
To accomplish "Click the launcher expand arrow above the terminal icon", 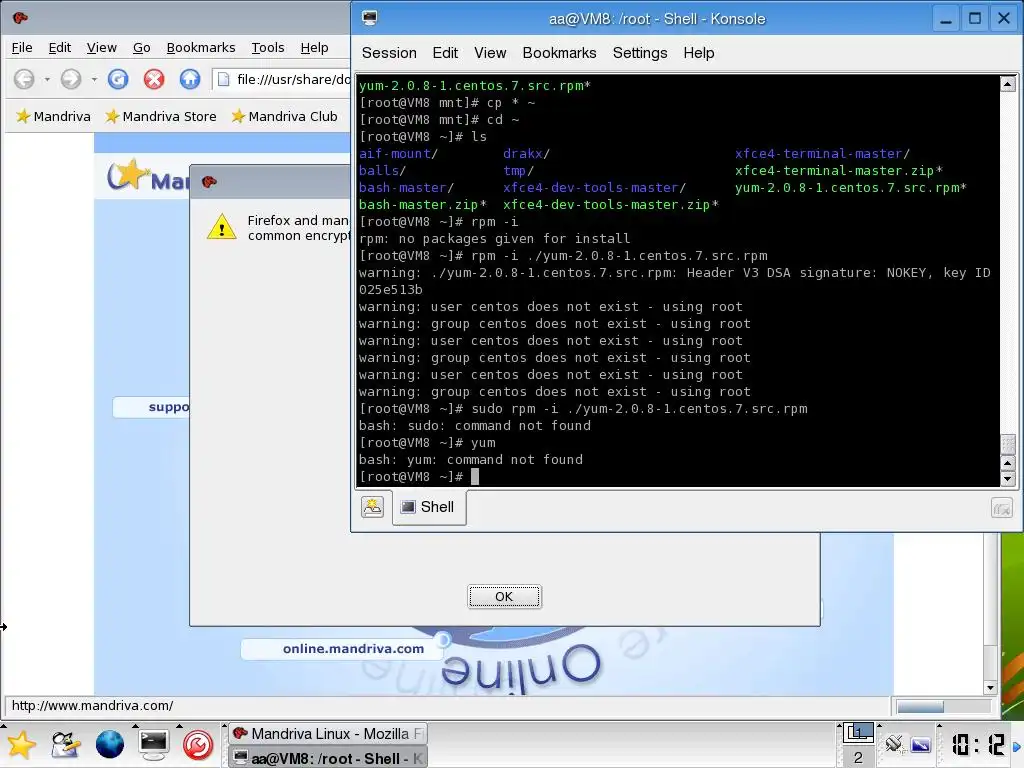I will pos(135,726).
